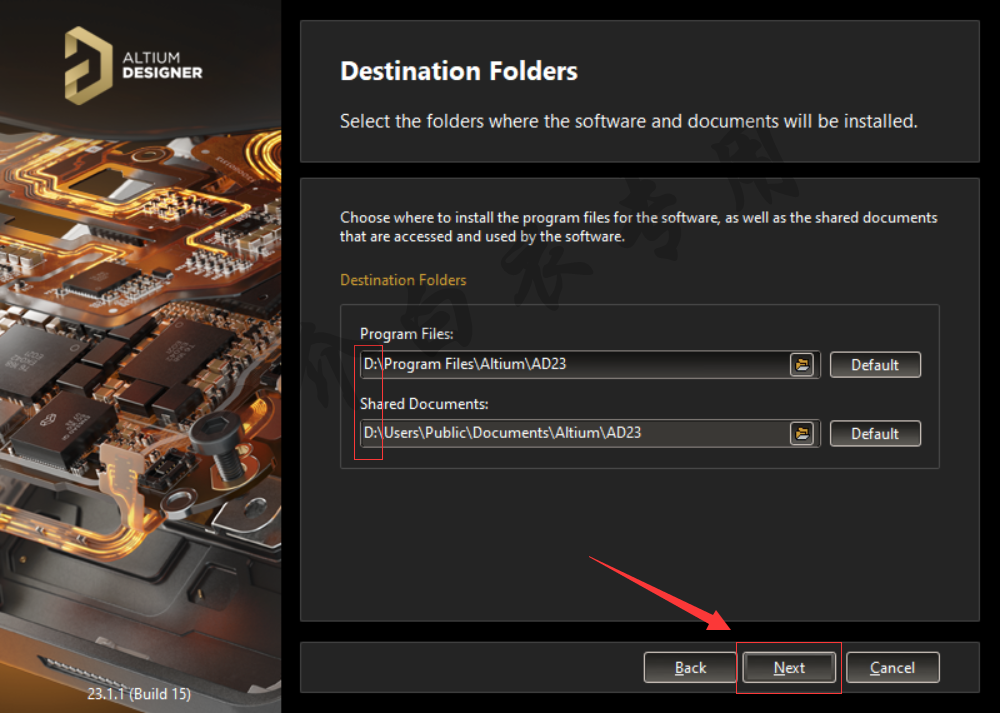The width and height of the screenshot is (1000, 713).
Task: Browse folder icon for Program Files
Action: tap(802, 365)
